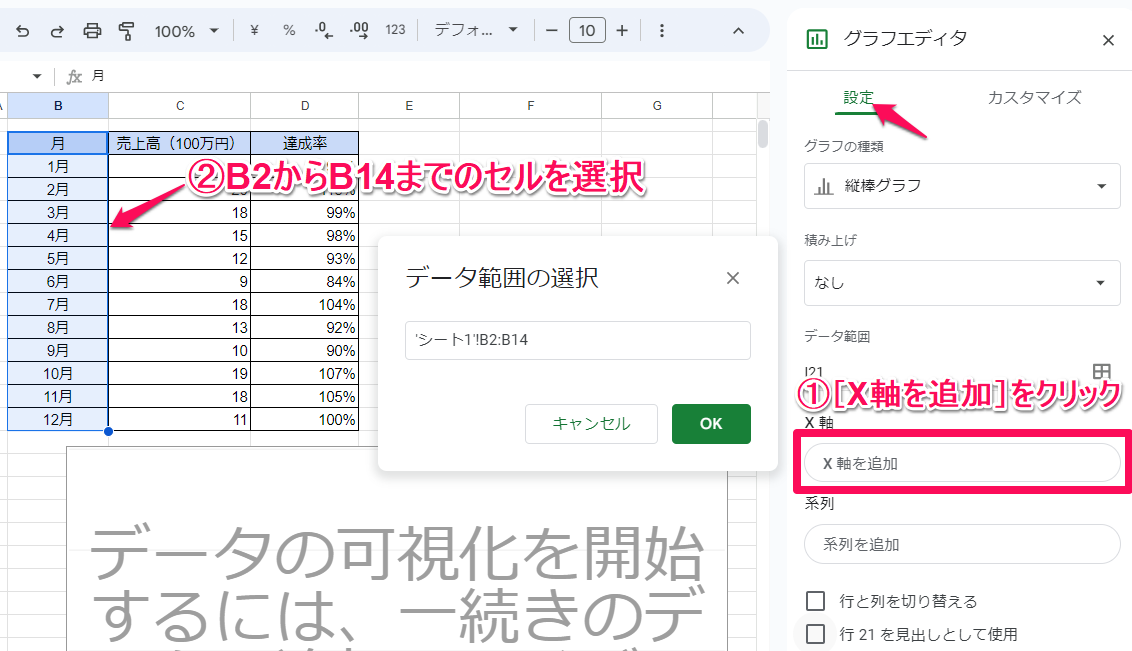Collapse the toolbar with the chevron up

pyautogui.click(x=738, y=30)
